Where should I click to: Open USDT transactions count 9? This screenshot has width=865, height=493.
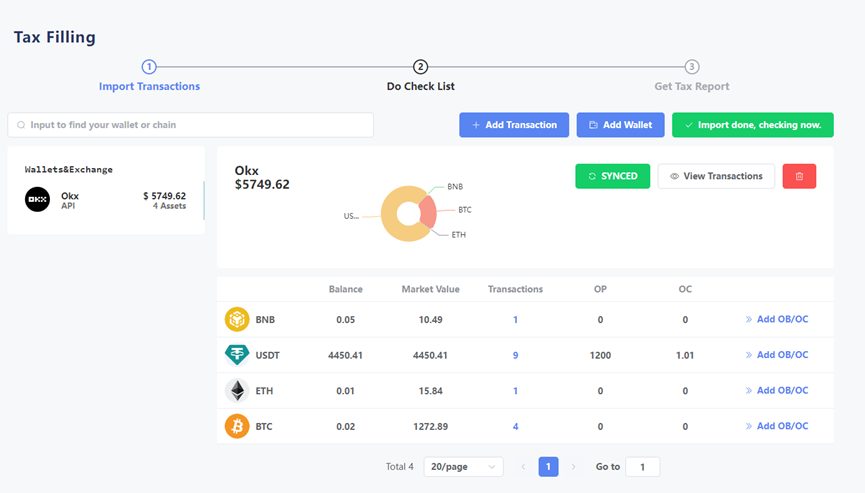point(515,355)
